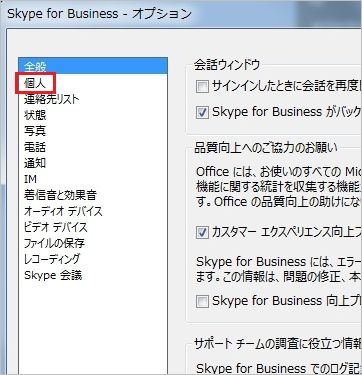Screen dimensions: 362x375
Task: Select 通知 in the list
Action: [35, 163]
